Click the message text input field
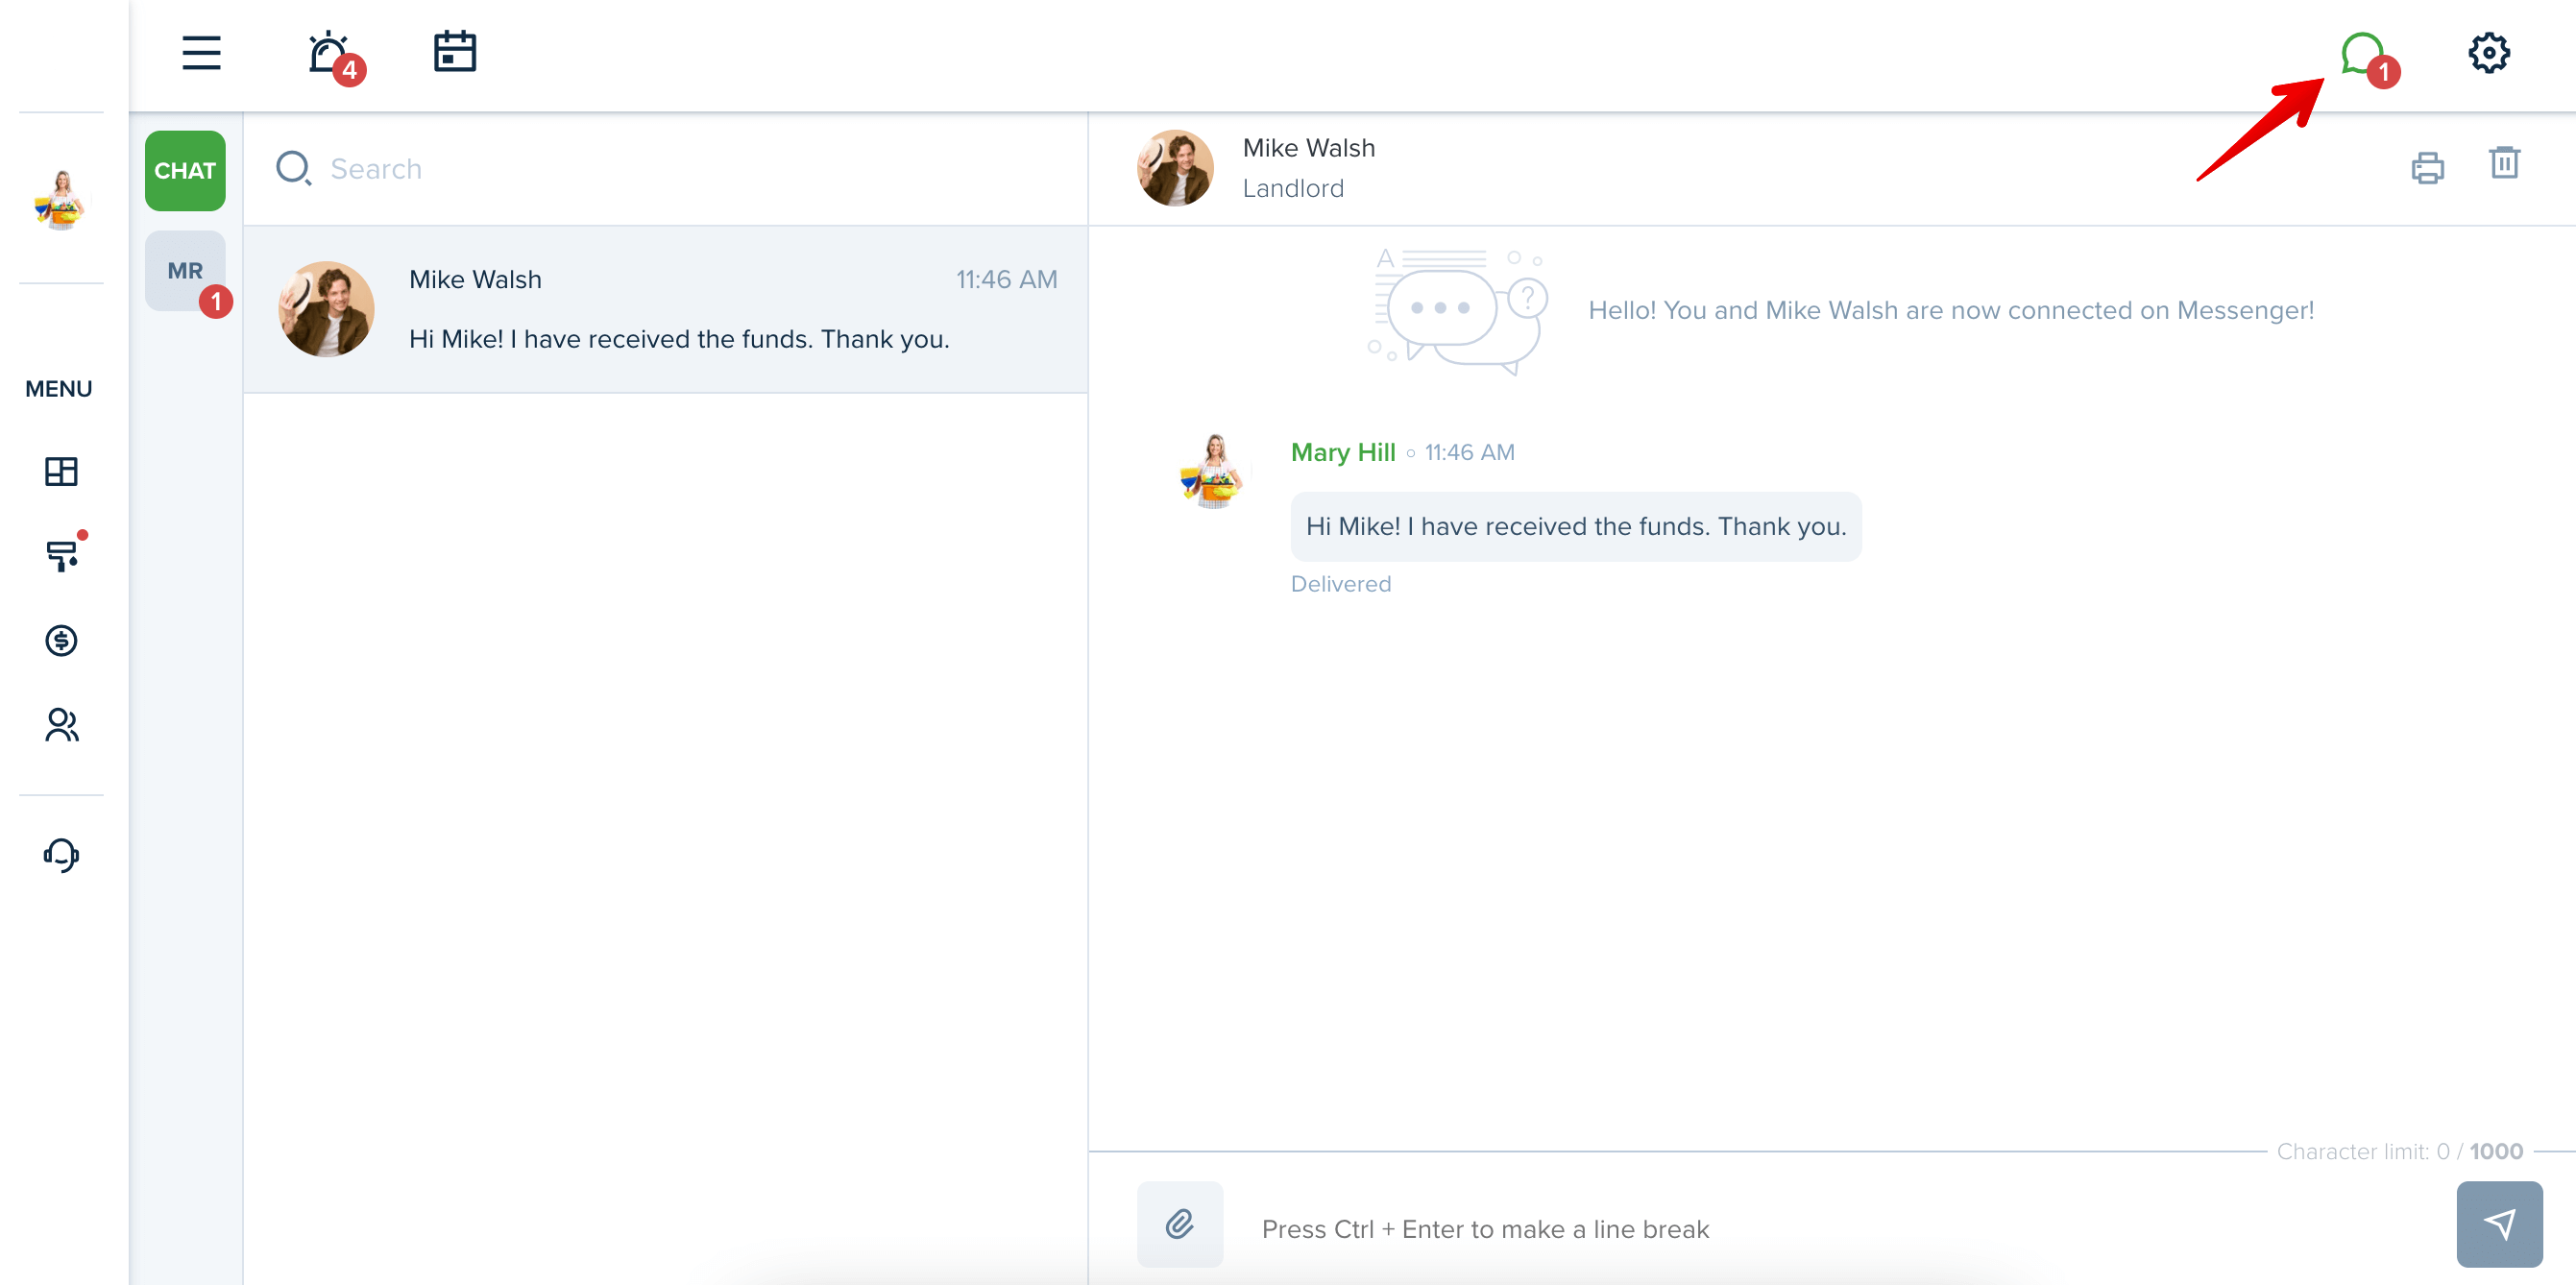The width and height of the screenshot is (2576, 1285). (x=1840, y=1229)
